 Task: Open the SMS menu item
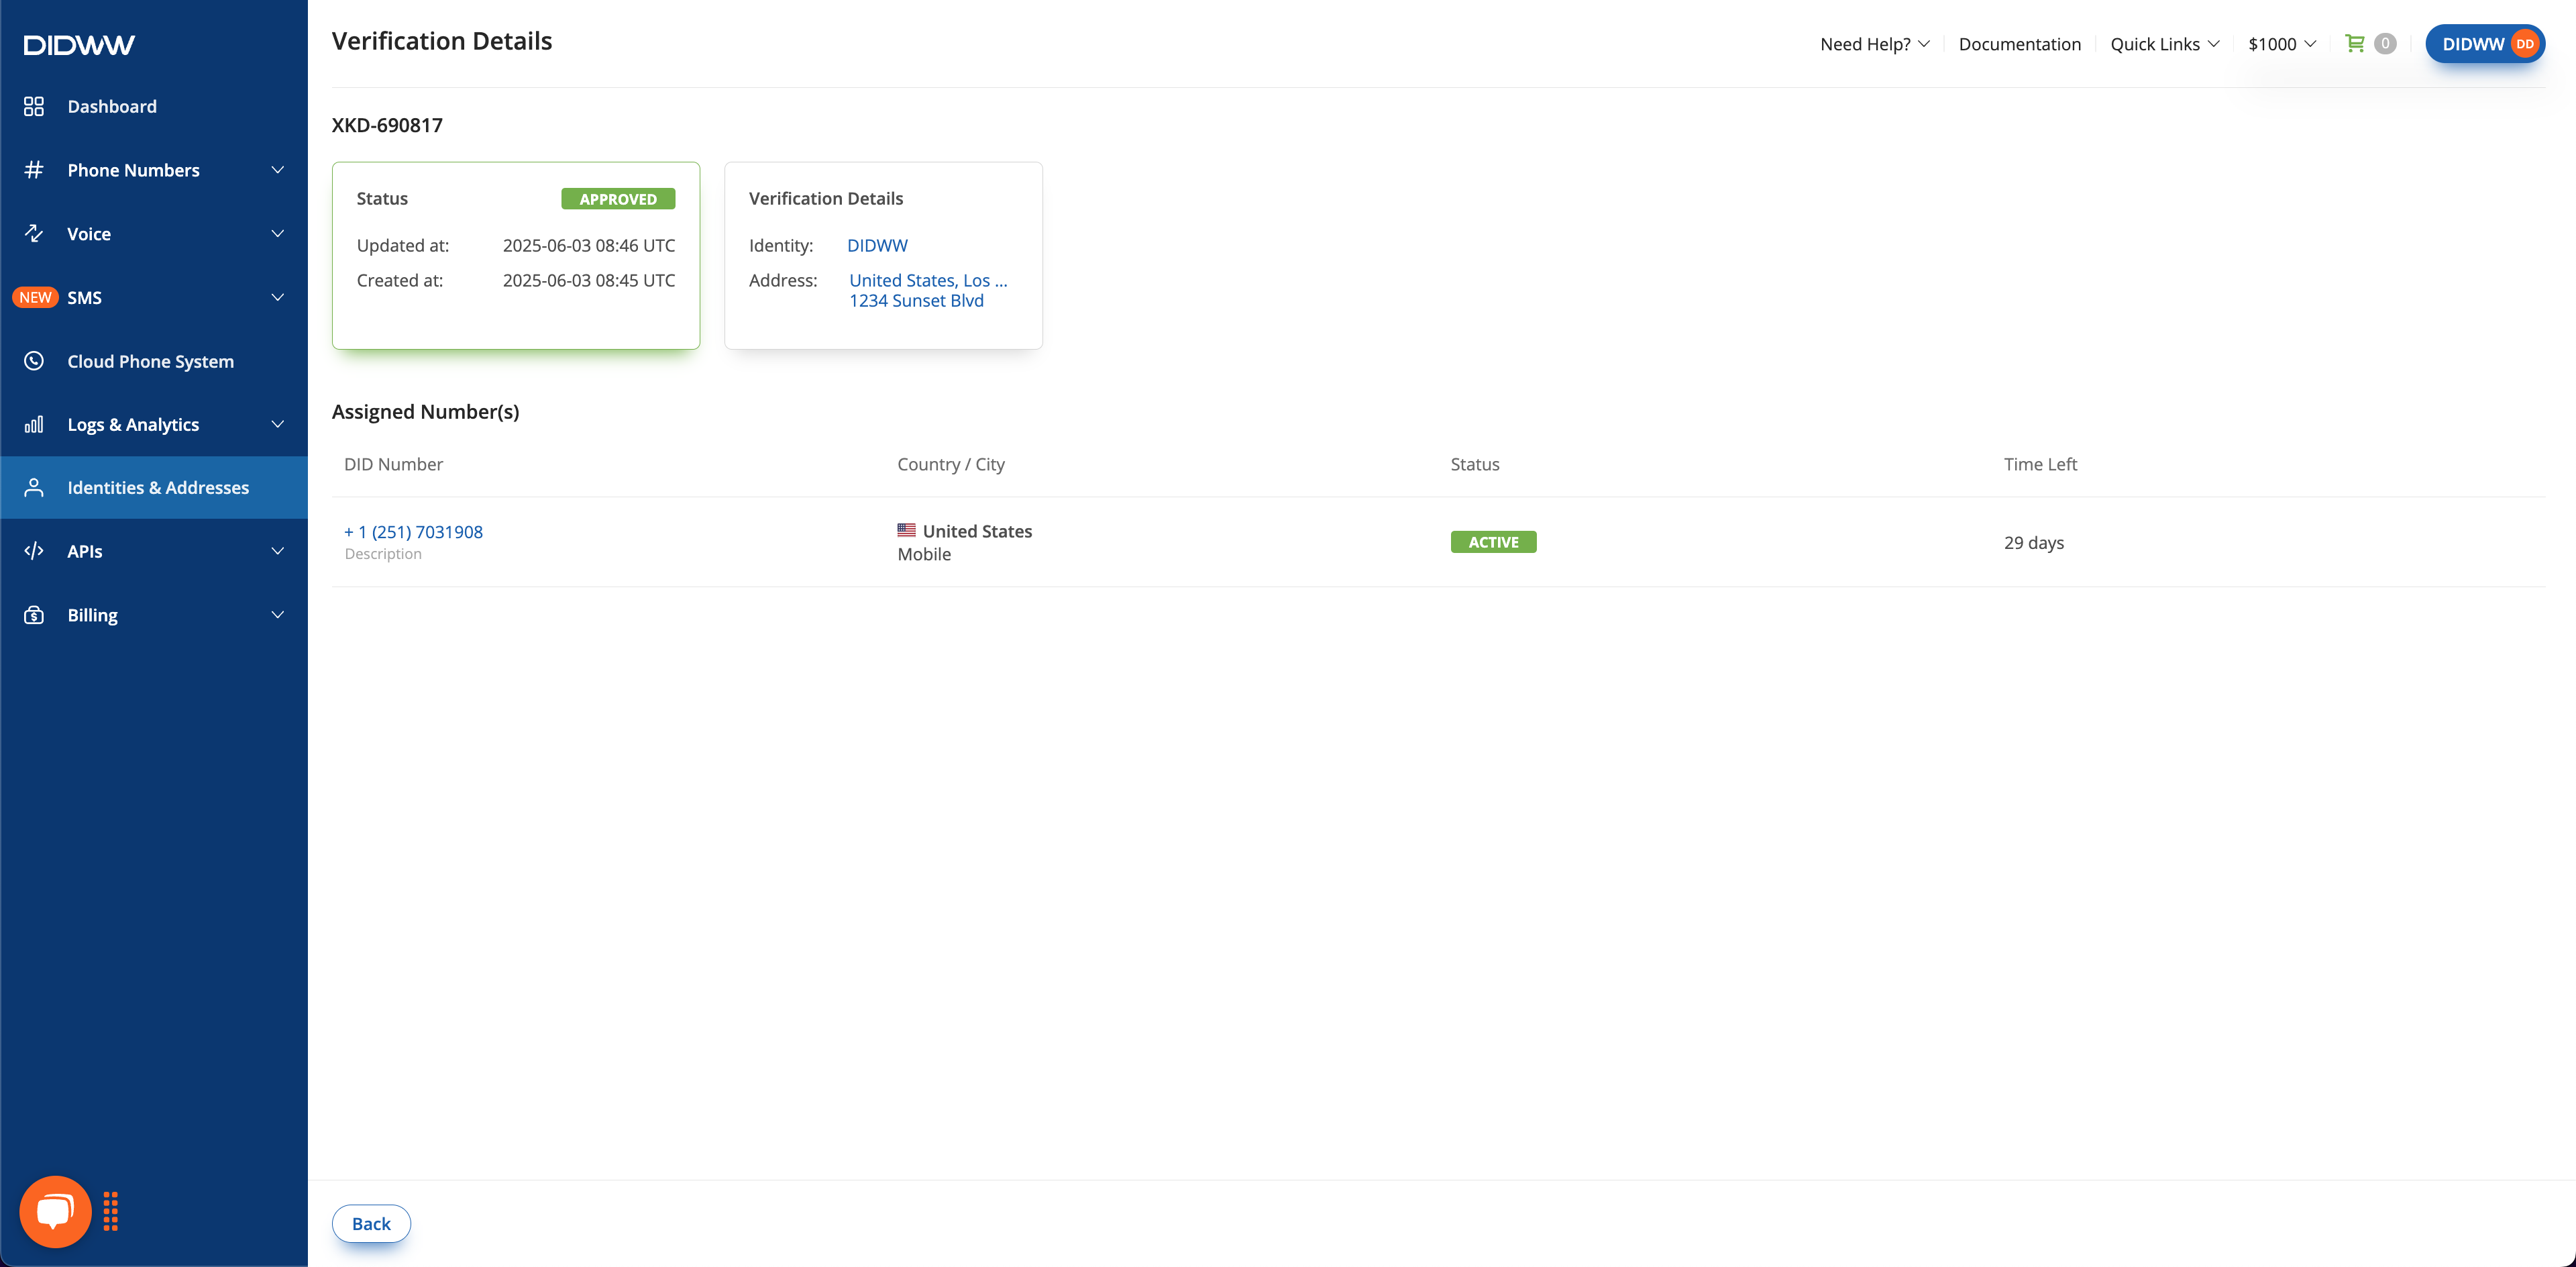click(154, 297)
